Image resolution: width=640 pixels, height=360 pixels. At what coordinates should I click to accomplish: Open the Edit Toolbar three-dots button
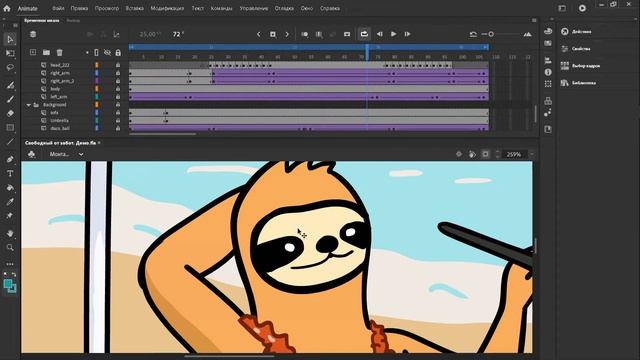pyautogui.click(x=10, y=264)
